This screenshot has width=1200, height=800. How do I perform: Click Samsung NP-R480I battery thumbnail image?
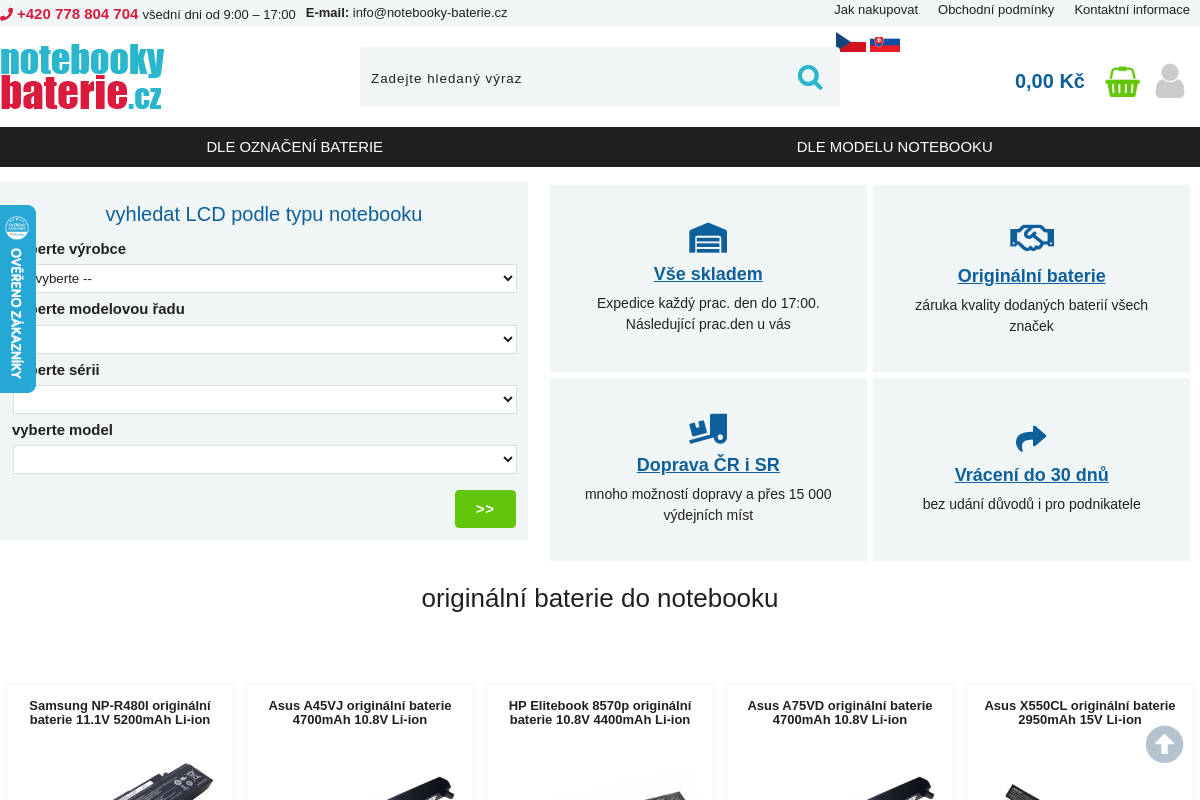160,782
